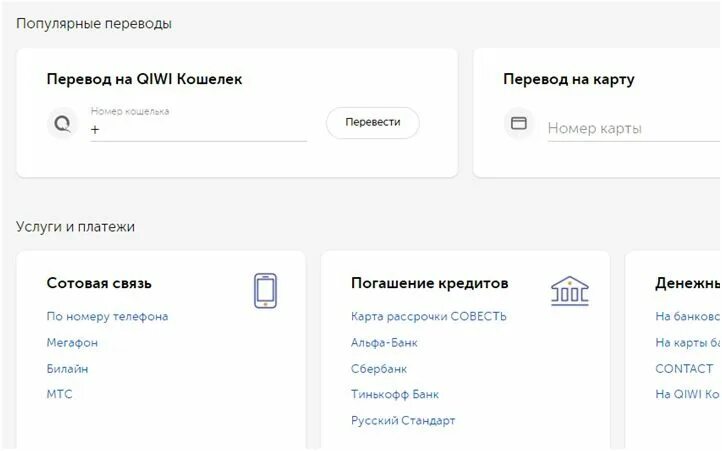Screen dimensions: 722x451
Task: Open the Русский Стандарт link
Action: pyautogui.click(x=403, y=420)
